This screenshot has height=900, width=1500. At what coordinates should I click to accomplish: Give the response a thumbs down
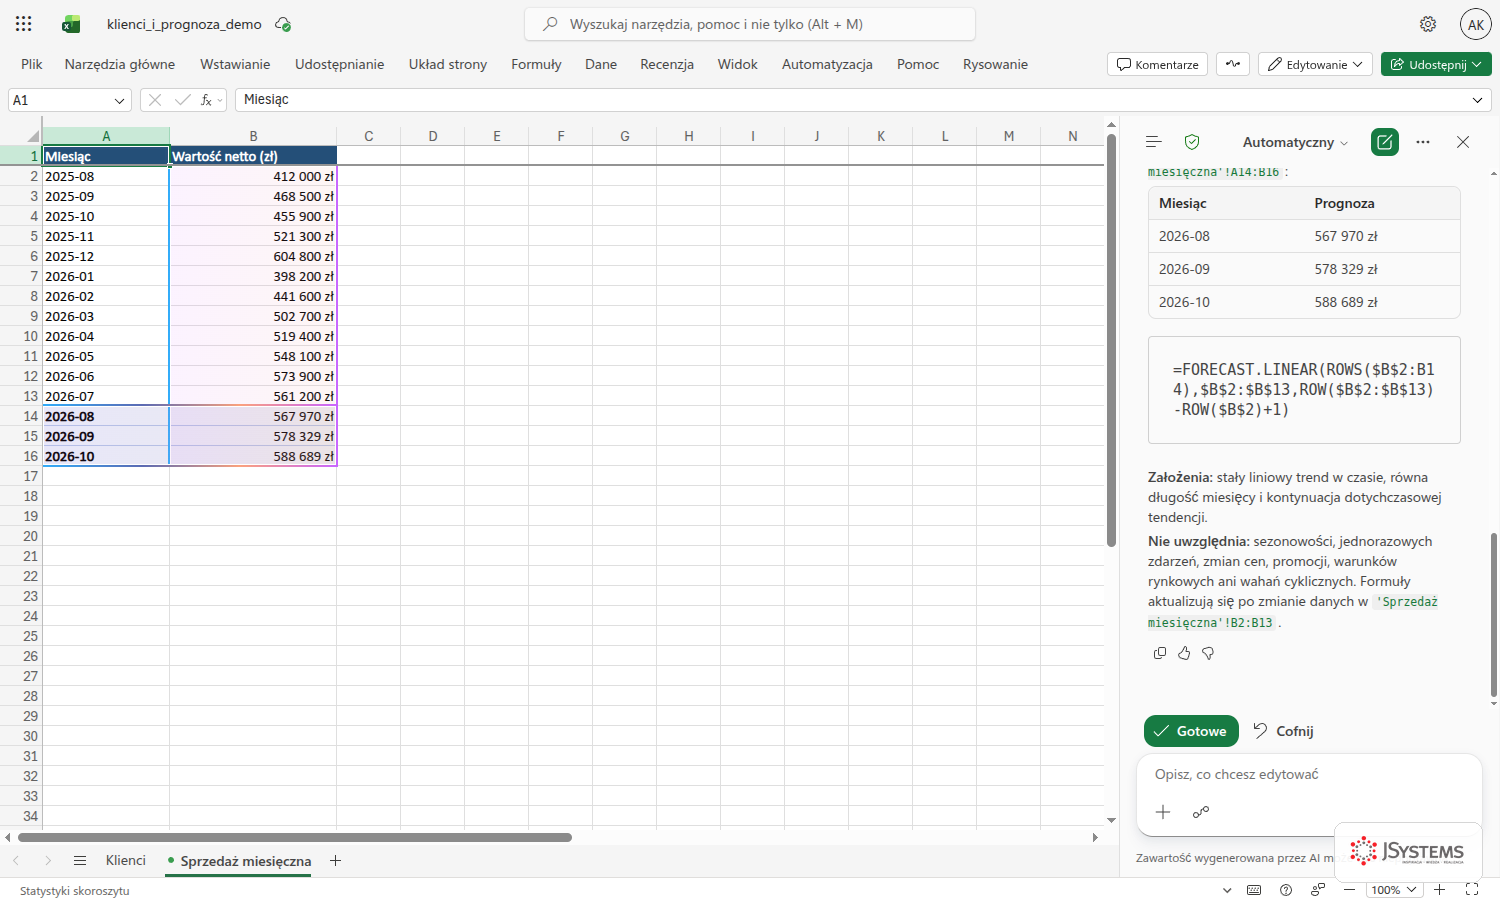[x=1208, y=653]
